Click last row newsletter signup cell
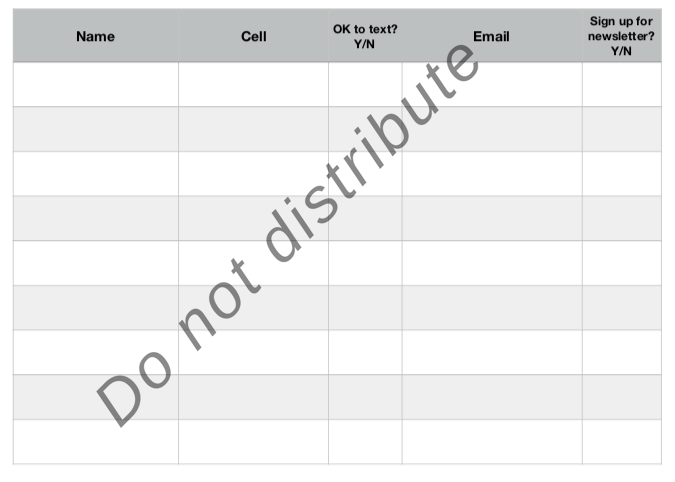This screenshot has height=482, width=675. click(x=622, y=442)
